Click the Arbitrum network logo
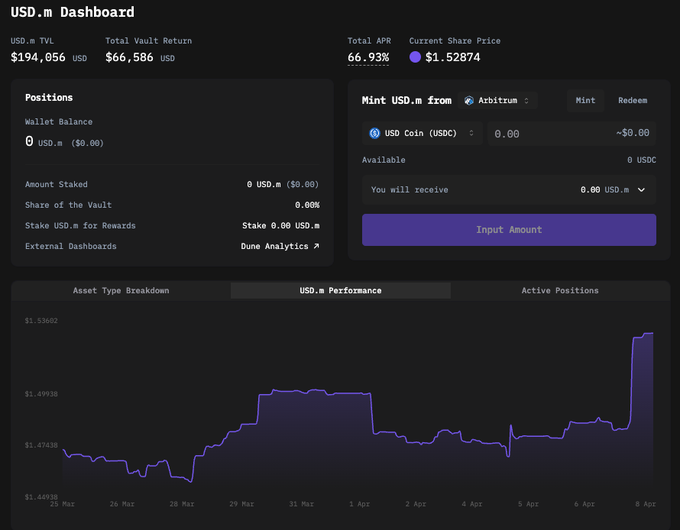Image resolution: width=680 pixels, height=530 pixels. coord(469,101)
